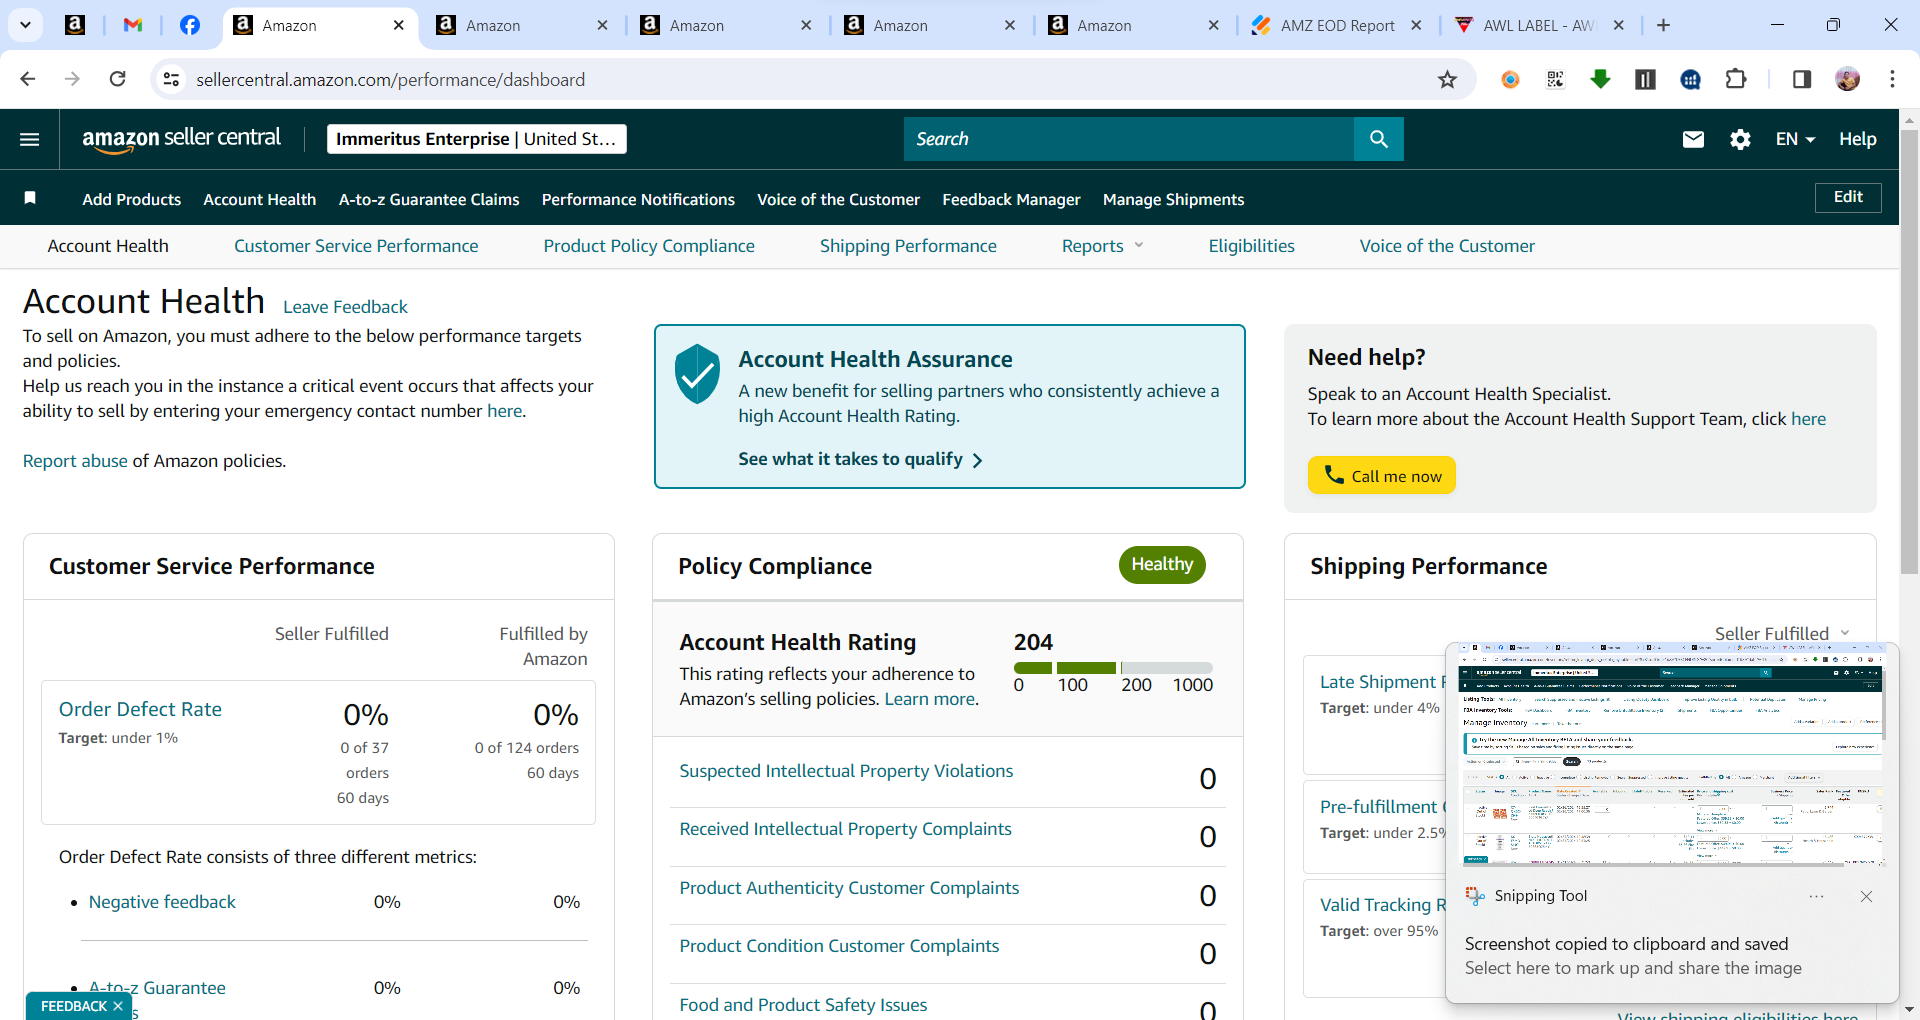Open Feedback Manager

(1011, 199)
